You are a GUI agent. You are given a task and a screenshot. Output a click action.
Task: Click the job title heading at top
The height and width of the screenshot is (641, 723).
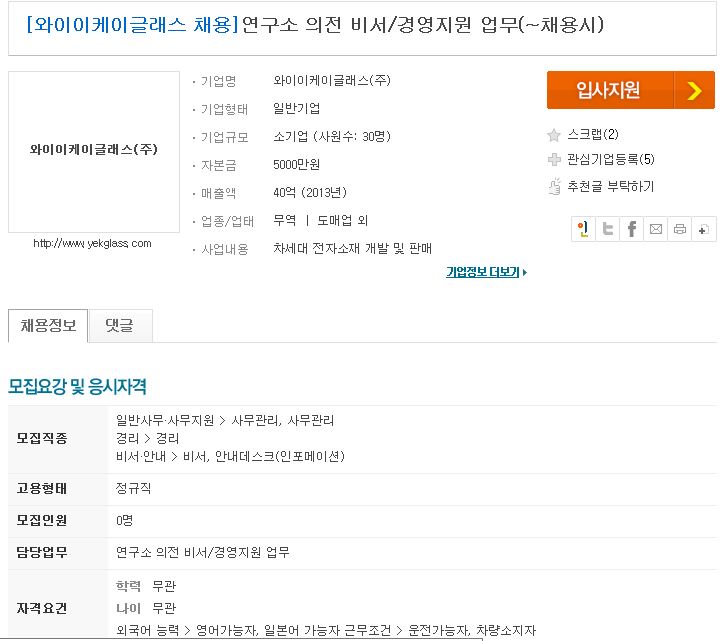coord(315,24)
